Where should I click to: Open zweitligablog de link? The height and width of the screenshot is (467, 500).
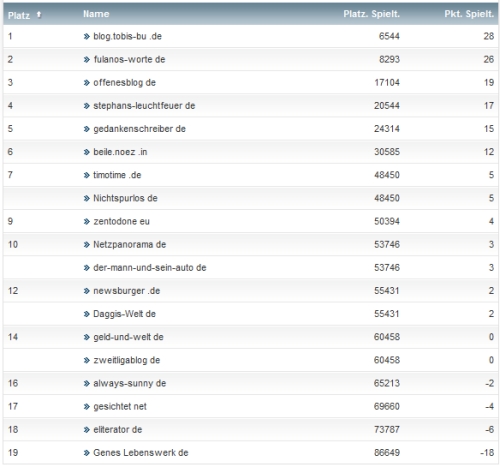pos(127,360)
